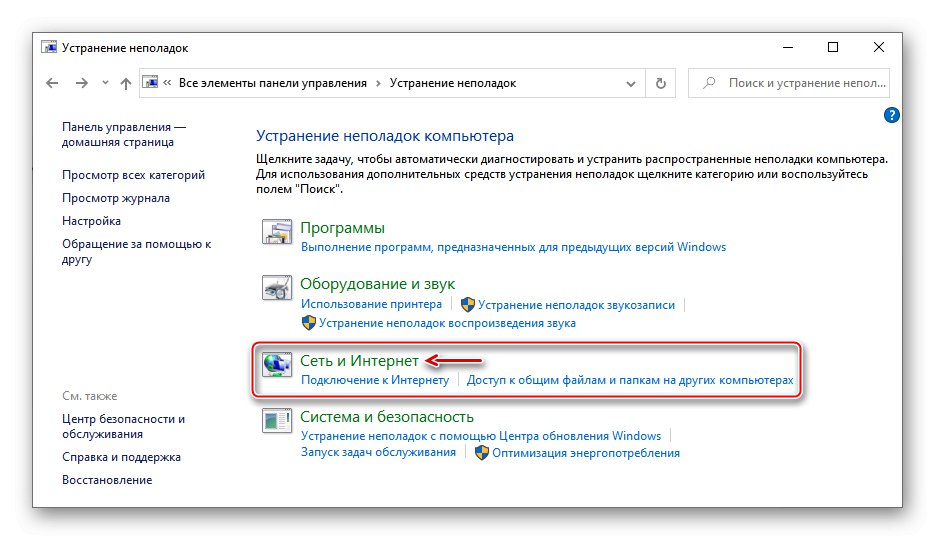Viewport: 935px width, 540px height.
Task: Open the blue help question mark
Action: (892, 116)
